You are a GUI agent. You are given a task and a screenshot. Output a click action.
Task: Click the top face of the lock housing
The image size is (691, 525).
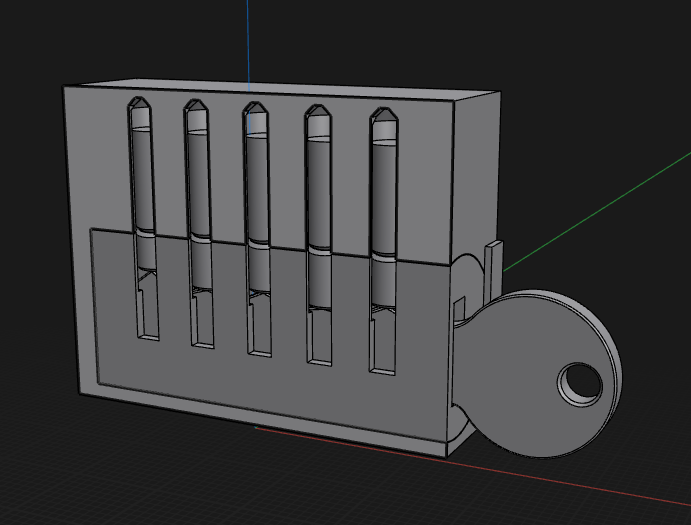[x=282, y=89]
